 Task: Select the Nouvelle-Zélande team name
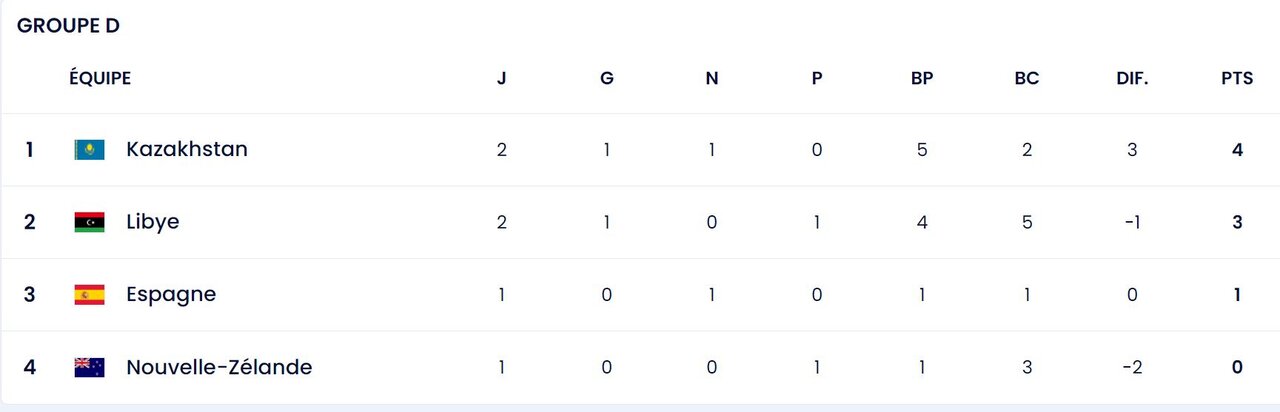219,367
